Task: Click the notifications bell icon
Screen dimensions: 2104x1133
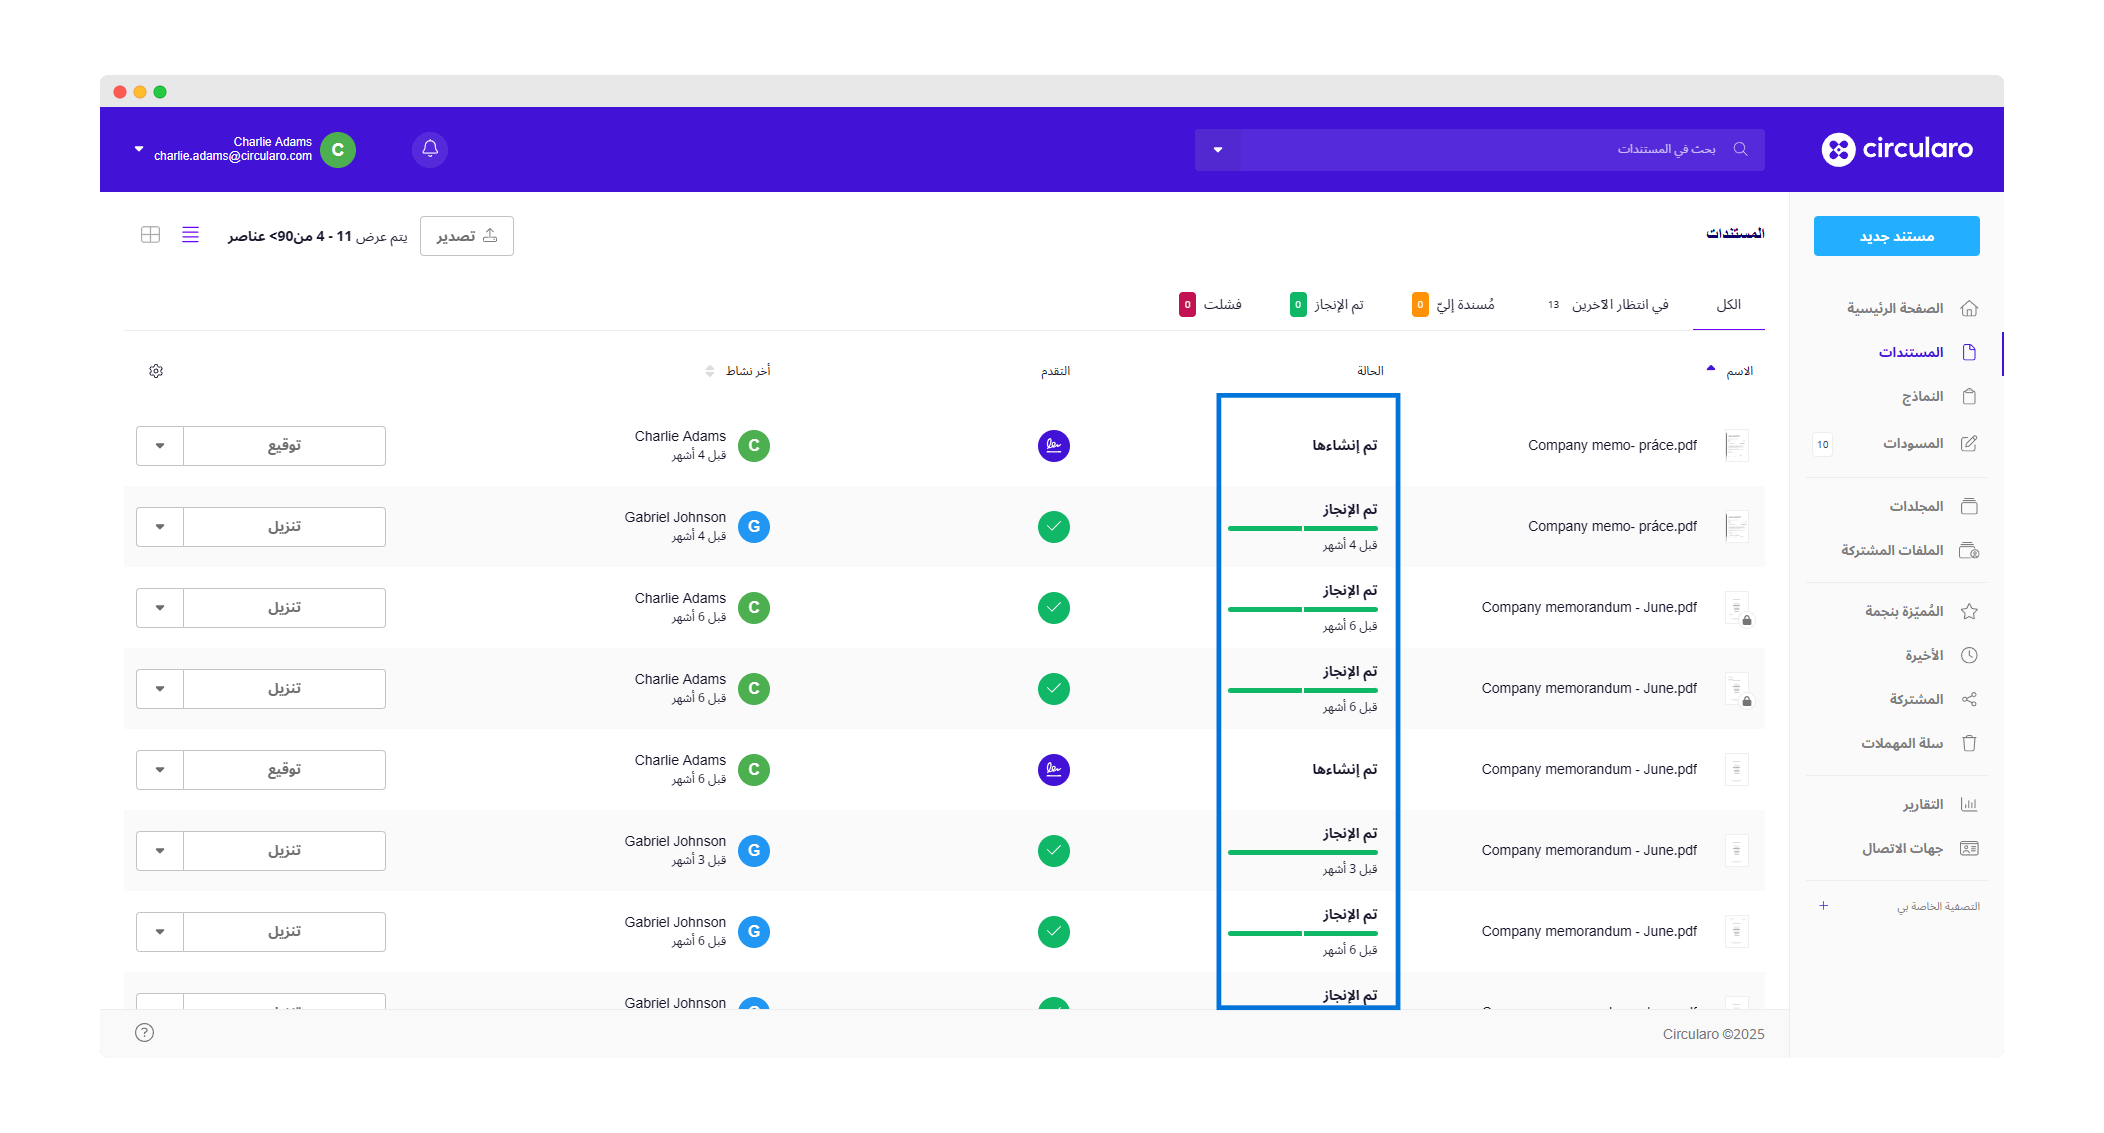Action: coord(430,149)
